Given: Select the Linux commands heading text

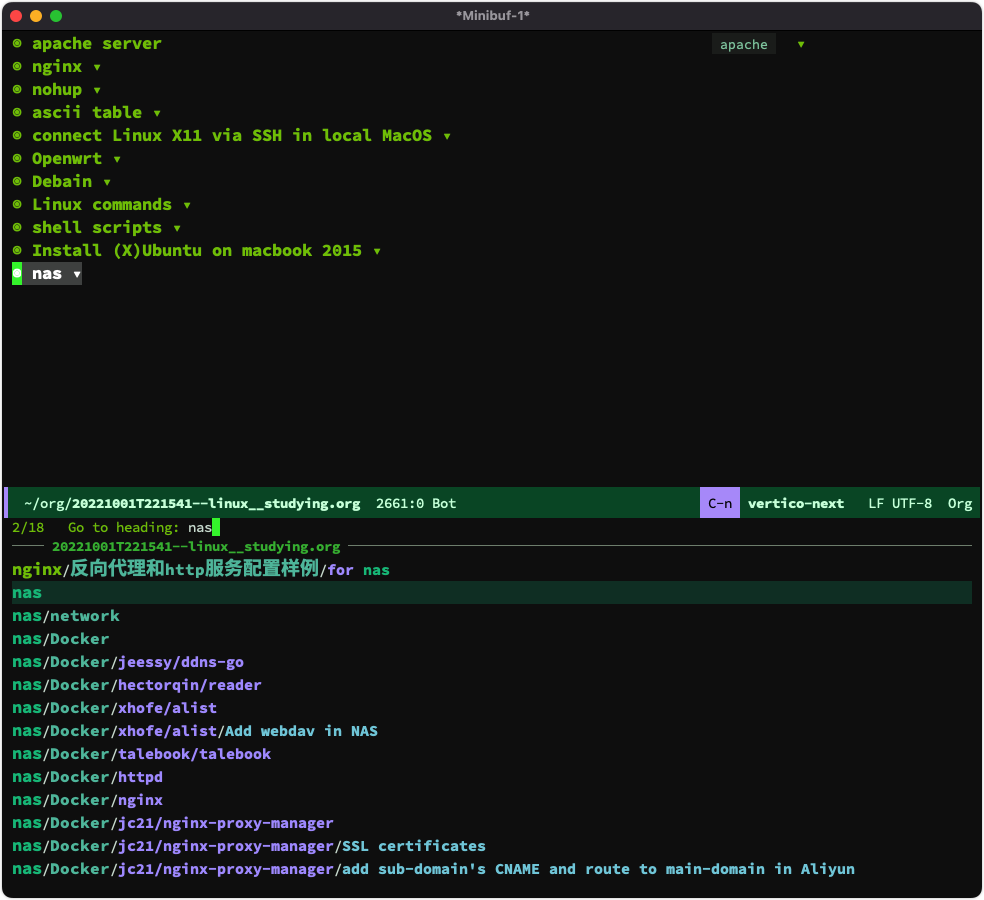Looking at the screenshot, I should pos(102,205).
